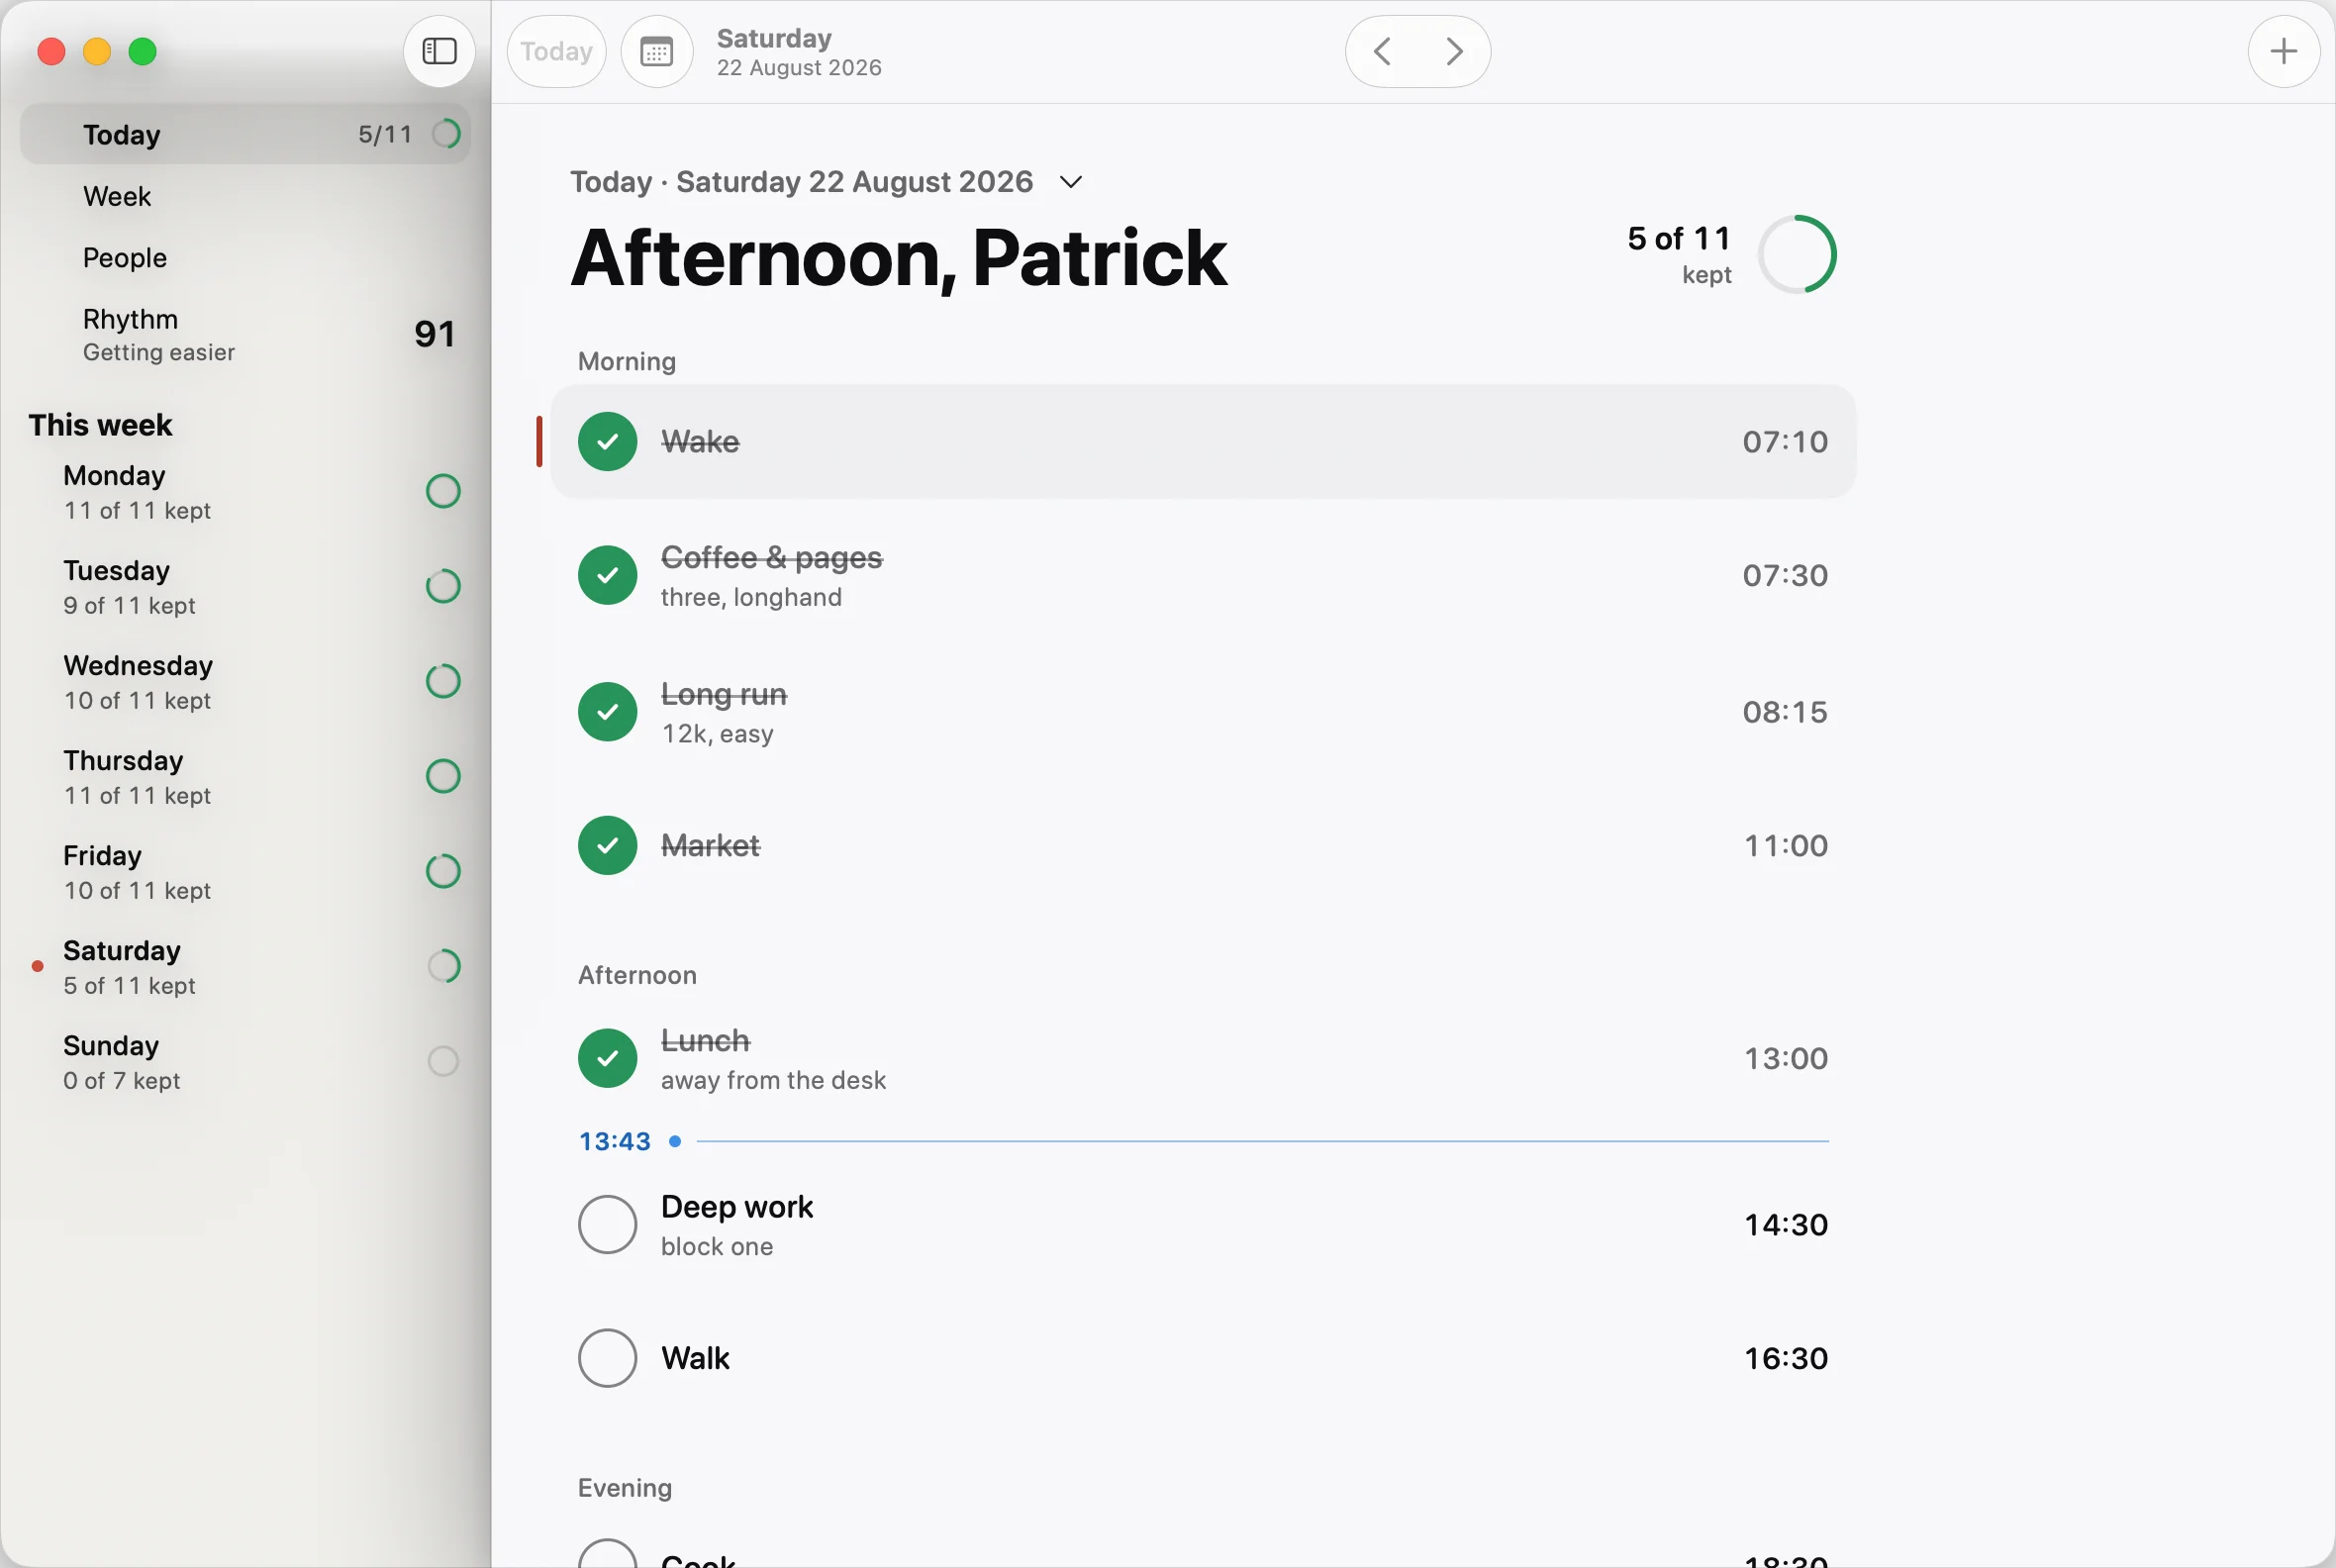Uncheck the Long run item
This screenshot has height=1568, width=2336.
click(608, 712)
